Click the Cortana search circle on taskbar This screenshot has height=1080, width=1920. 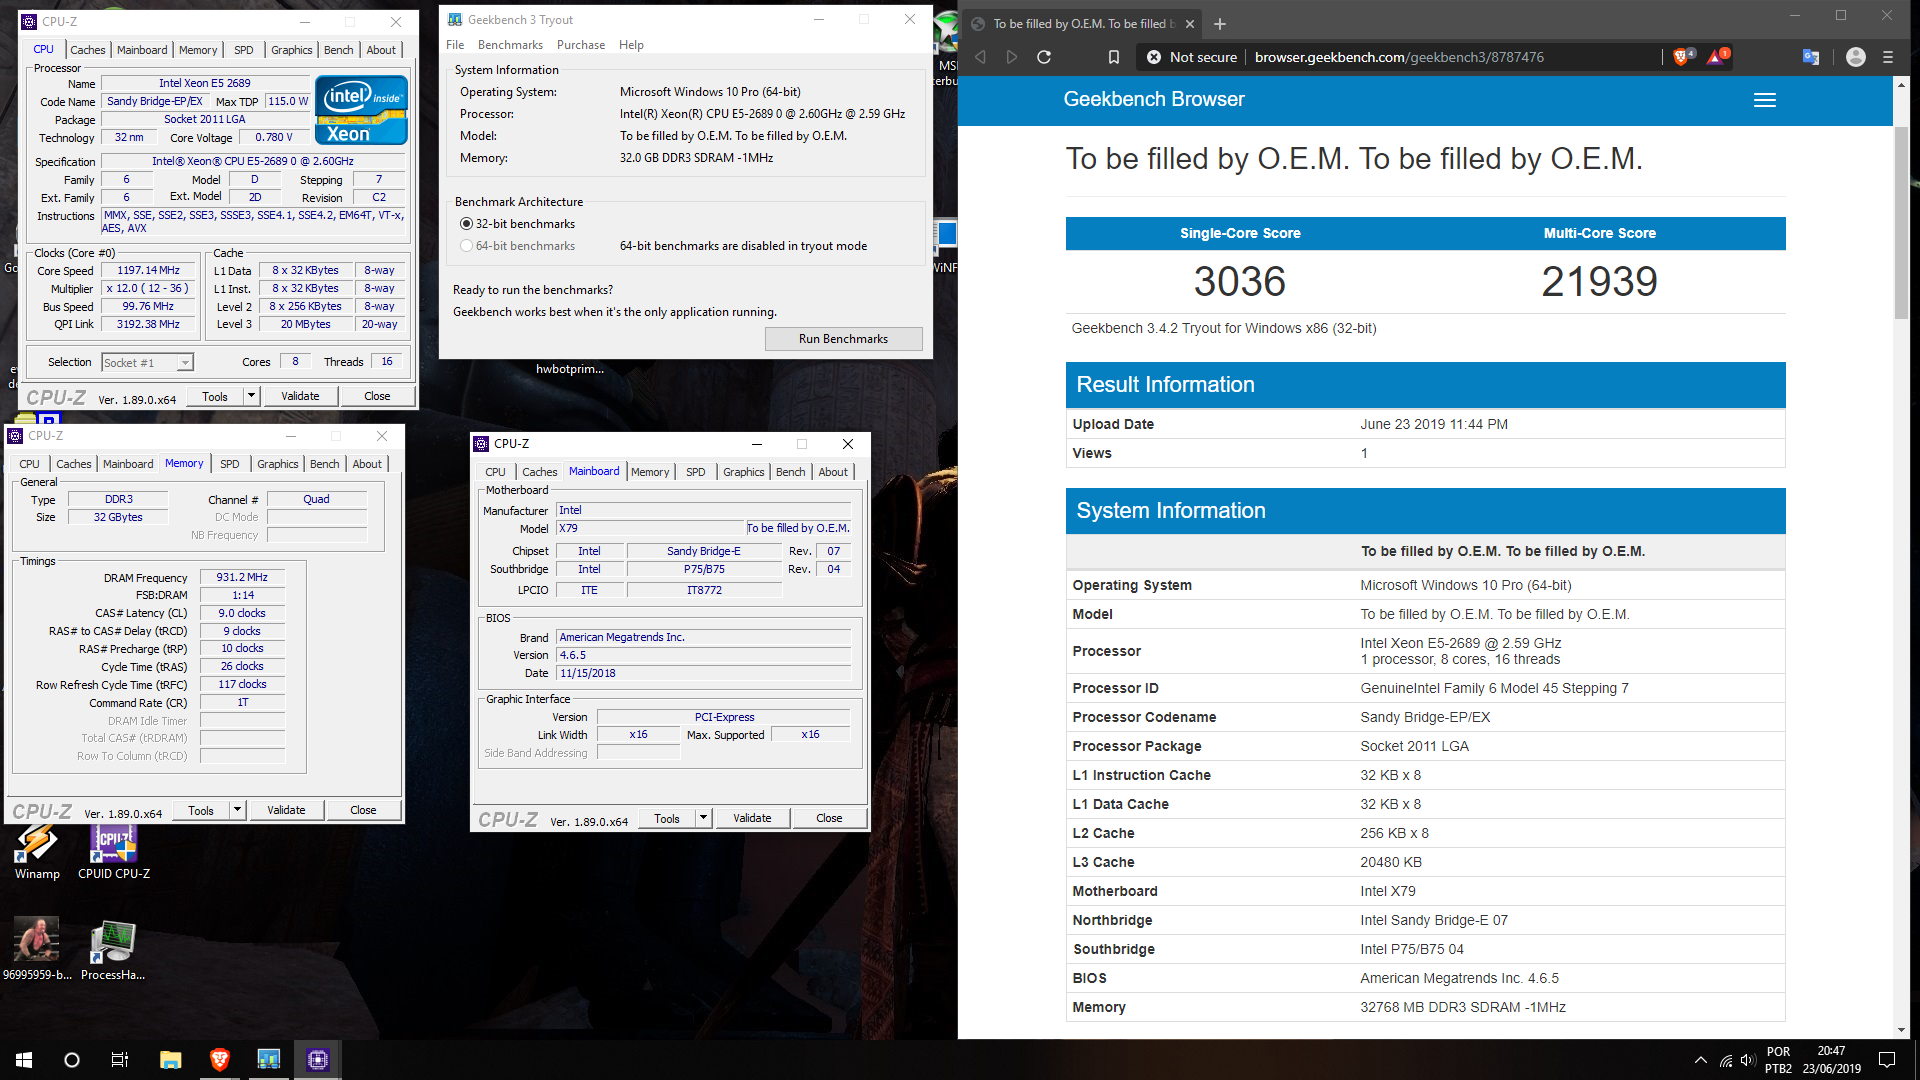pos(72,1060)
